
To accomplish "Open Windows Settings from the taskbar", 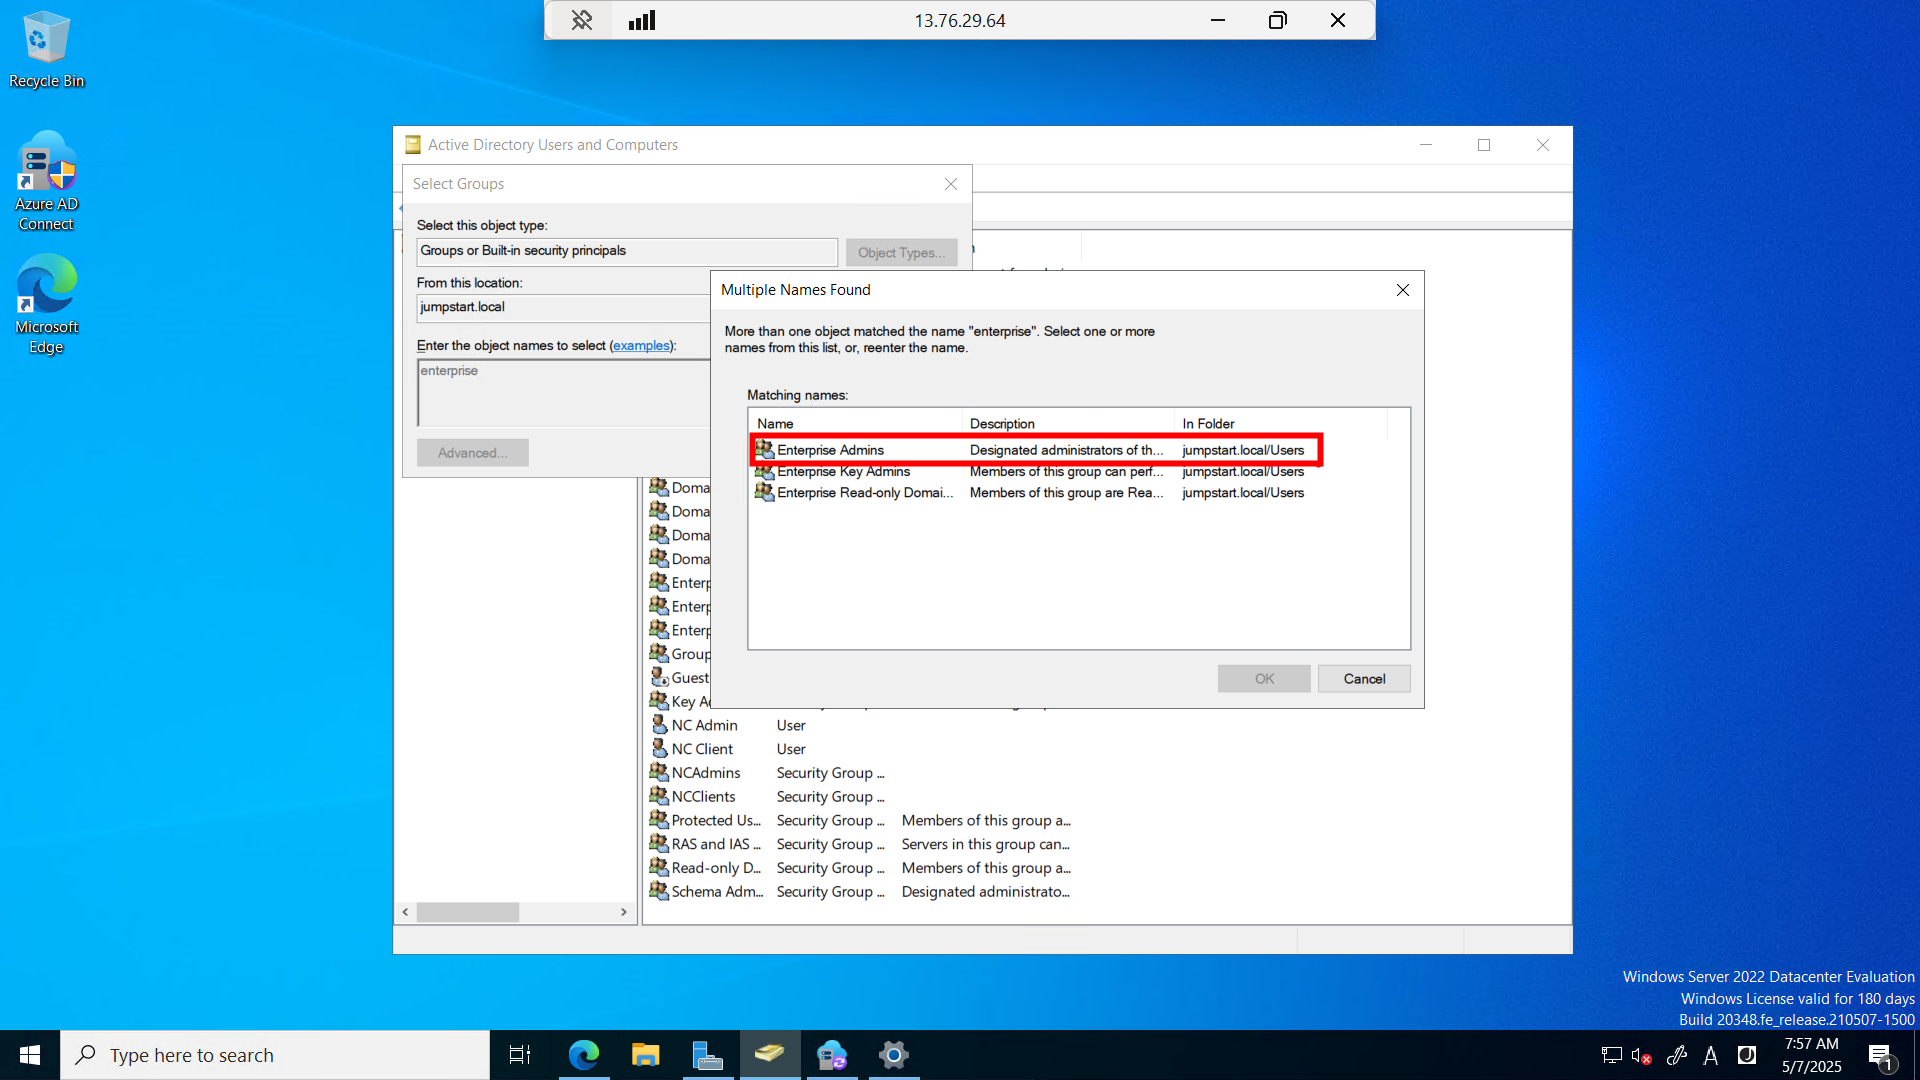I will (893, 1054).
